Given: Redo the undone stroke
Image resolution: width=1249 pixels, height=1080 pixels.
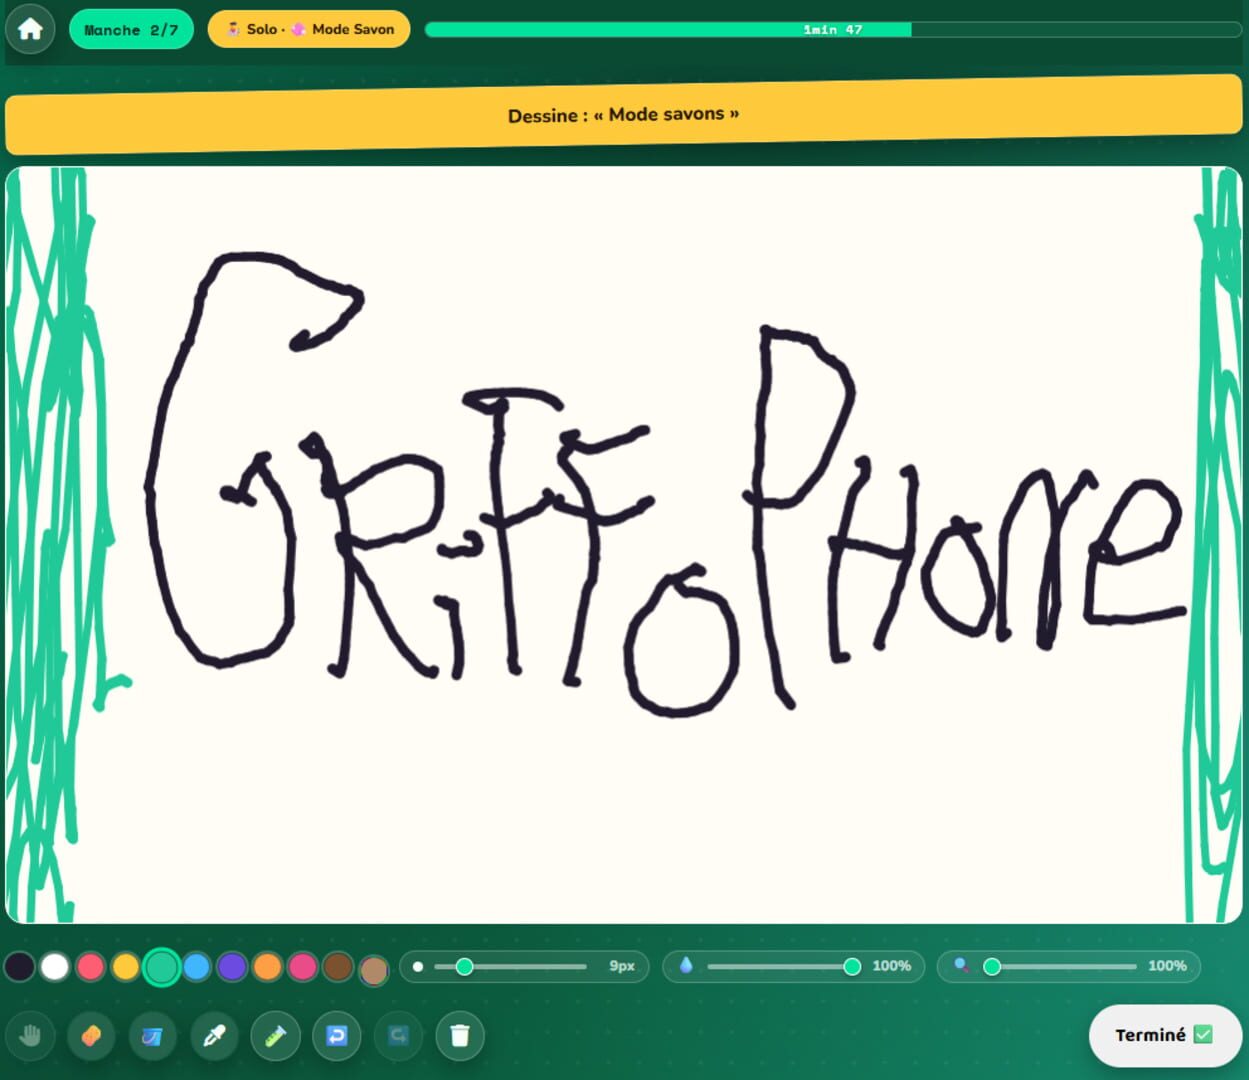Looking at the screenshot, I should click(x=398, y=1036).
